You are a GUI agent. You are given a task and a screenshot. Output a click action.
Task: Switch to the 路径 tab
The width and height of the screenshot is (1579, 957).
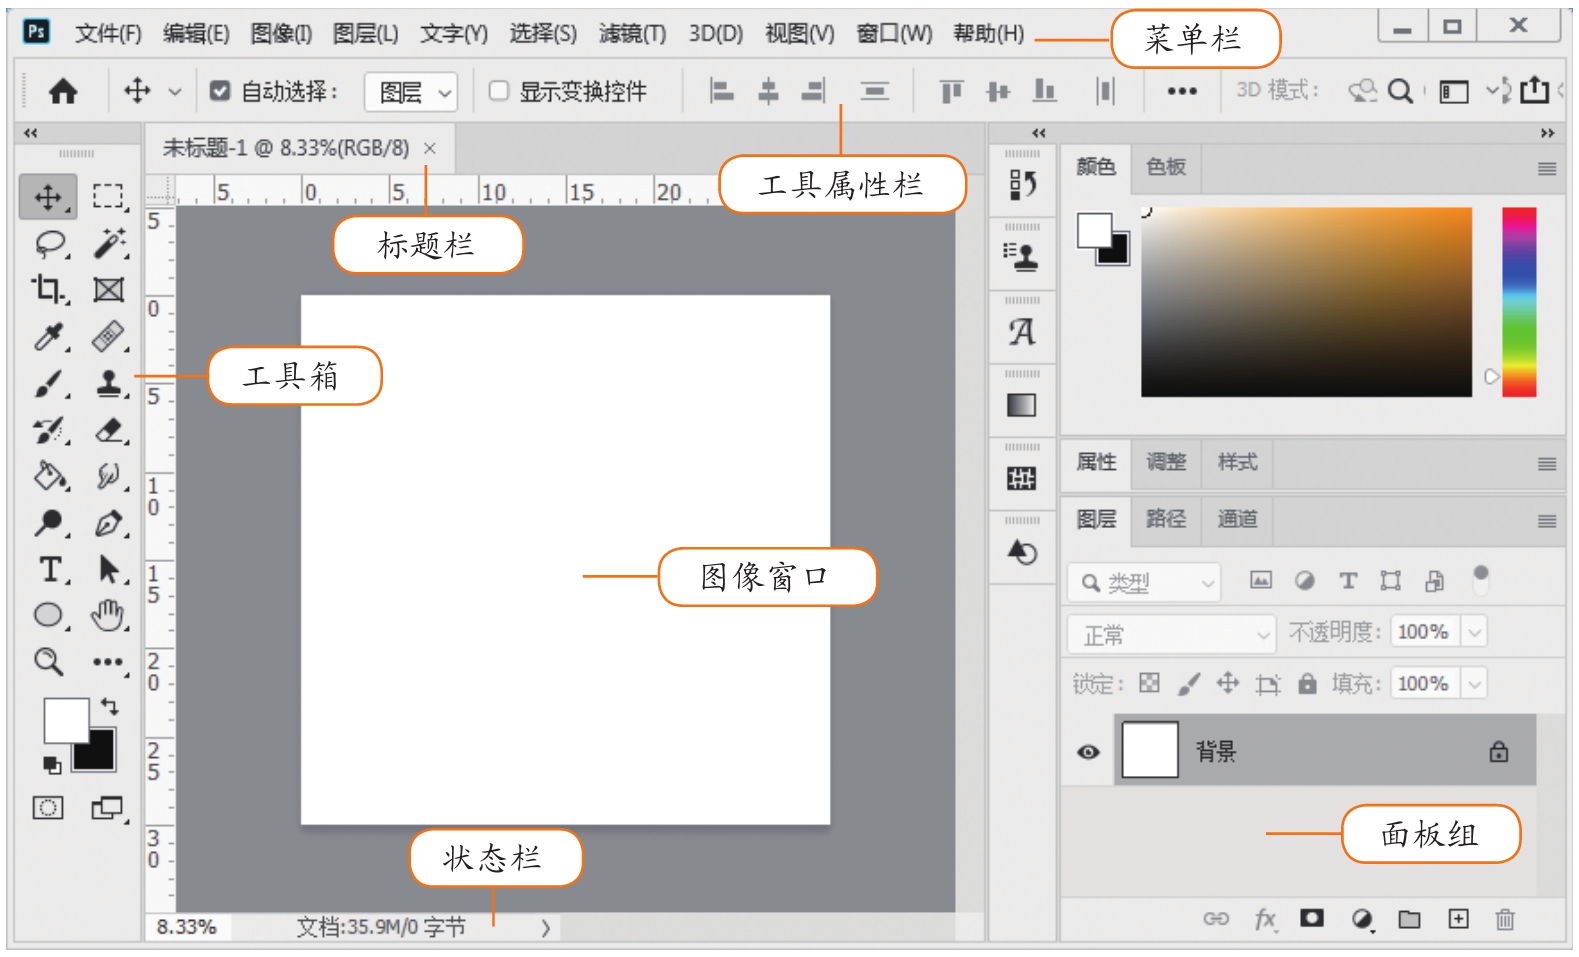tap(1166, 518)
